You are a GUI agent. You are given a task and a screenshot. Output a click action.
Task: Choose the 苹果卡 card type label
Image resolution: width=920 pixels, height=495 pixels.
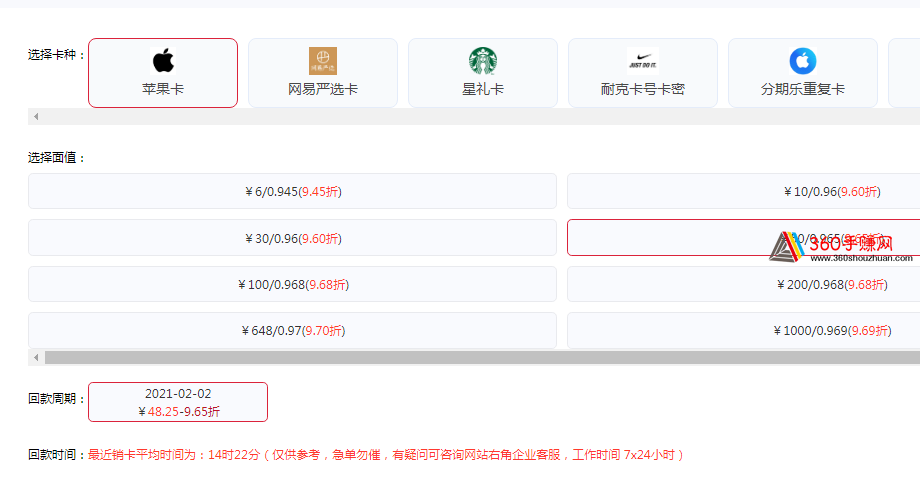(163, 89)
